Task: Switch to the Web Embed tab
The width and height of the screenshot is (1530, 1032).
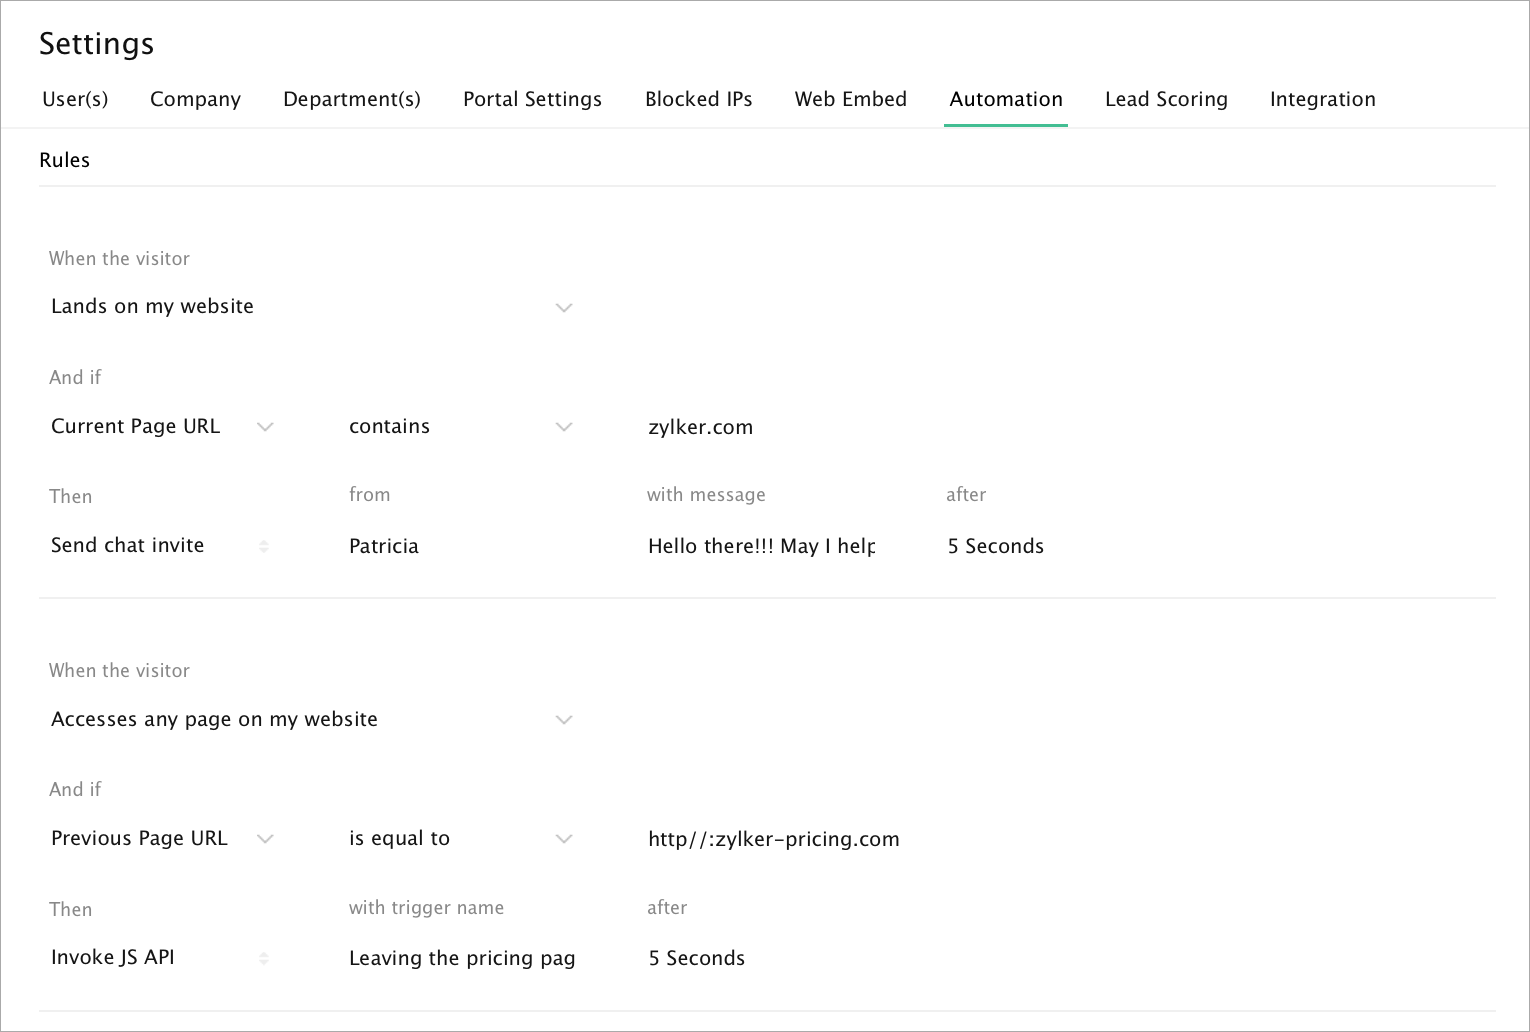Action: [850, 99]
